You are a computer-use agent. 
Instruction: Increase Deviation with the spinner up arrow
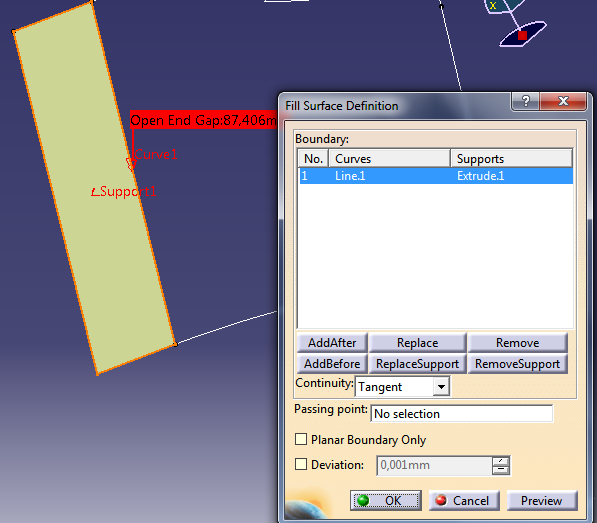[500, 461]
